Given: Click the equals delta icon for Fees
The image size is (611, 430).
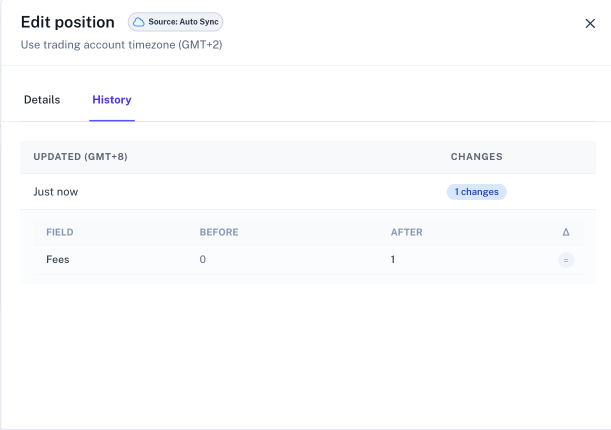Looking at the screenshot, I should pos(566,260).
